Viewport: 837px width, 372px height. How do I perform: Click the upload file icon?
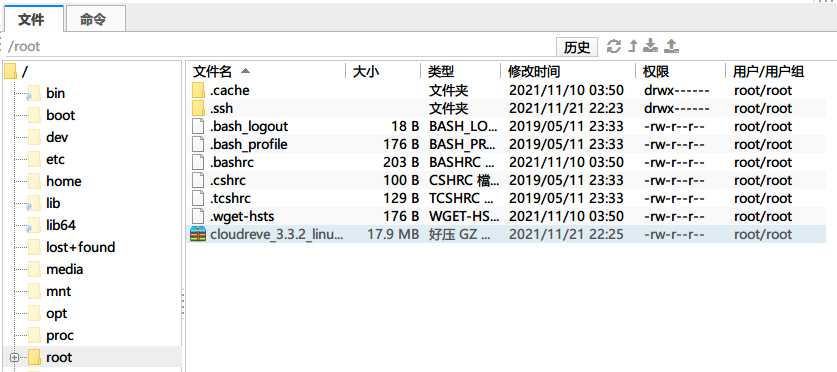[x=671, y=46]
